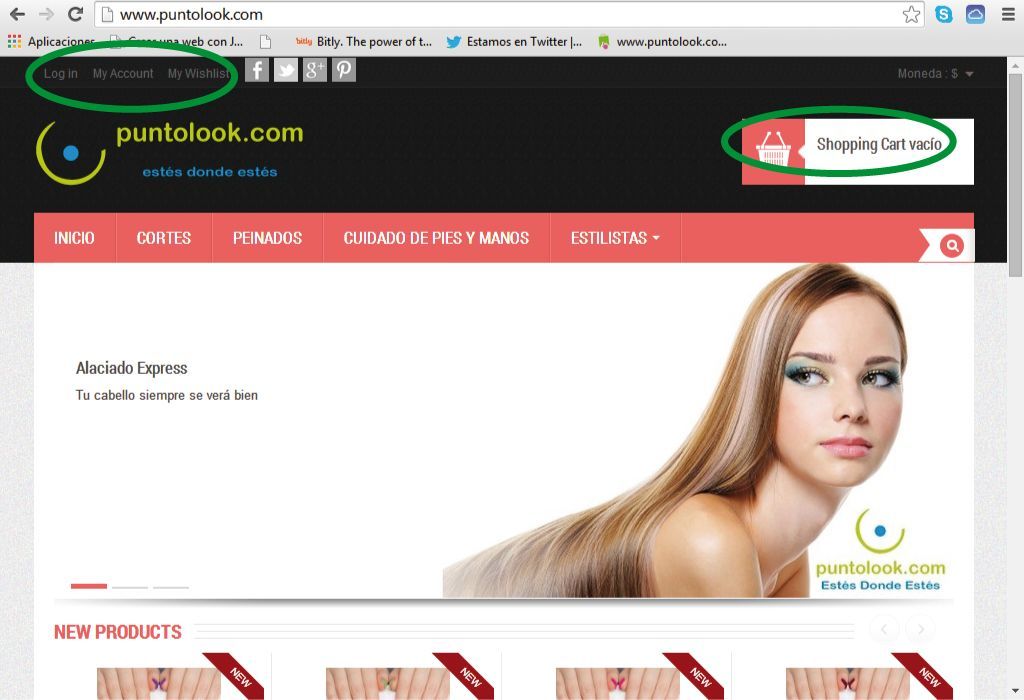The image size is (1024, 700).
Task: Expand the ESTILISTAS menu
Action: [x=615, y=238]
